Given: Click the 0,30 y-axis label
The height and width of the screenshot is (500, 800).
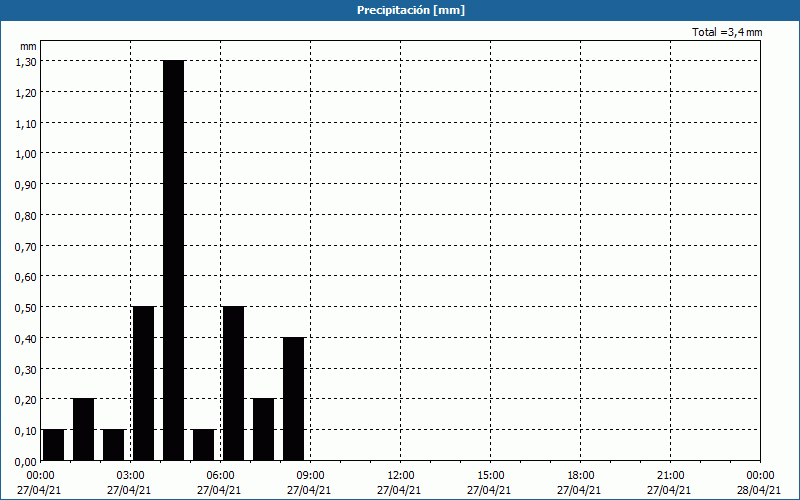Looking at the screenshot, I should [x=25, y=369].
